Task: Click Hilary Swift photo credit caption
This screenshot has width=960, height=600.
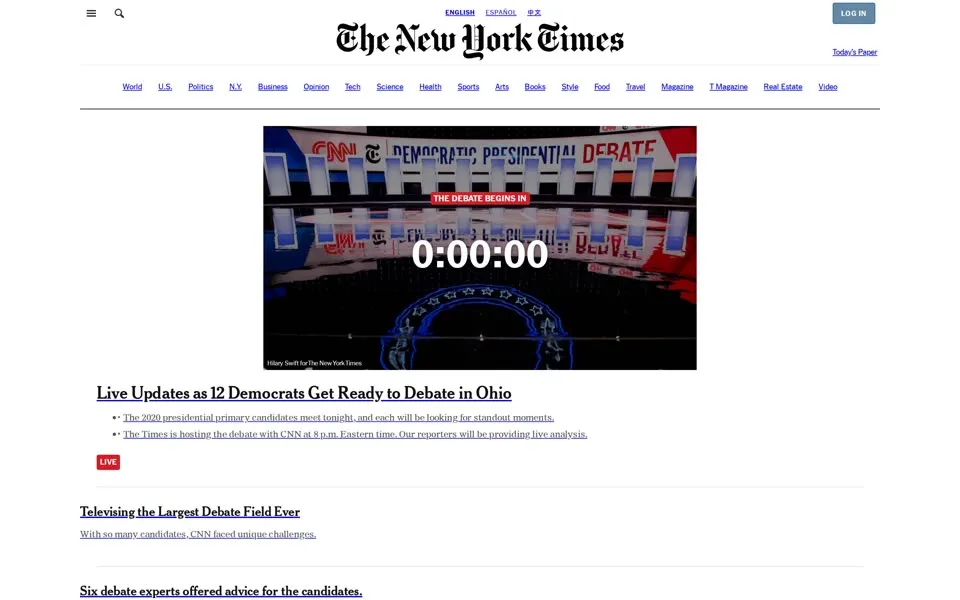Action: point(315,363)
